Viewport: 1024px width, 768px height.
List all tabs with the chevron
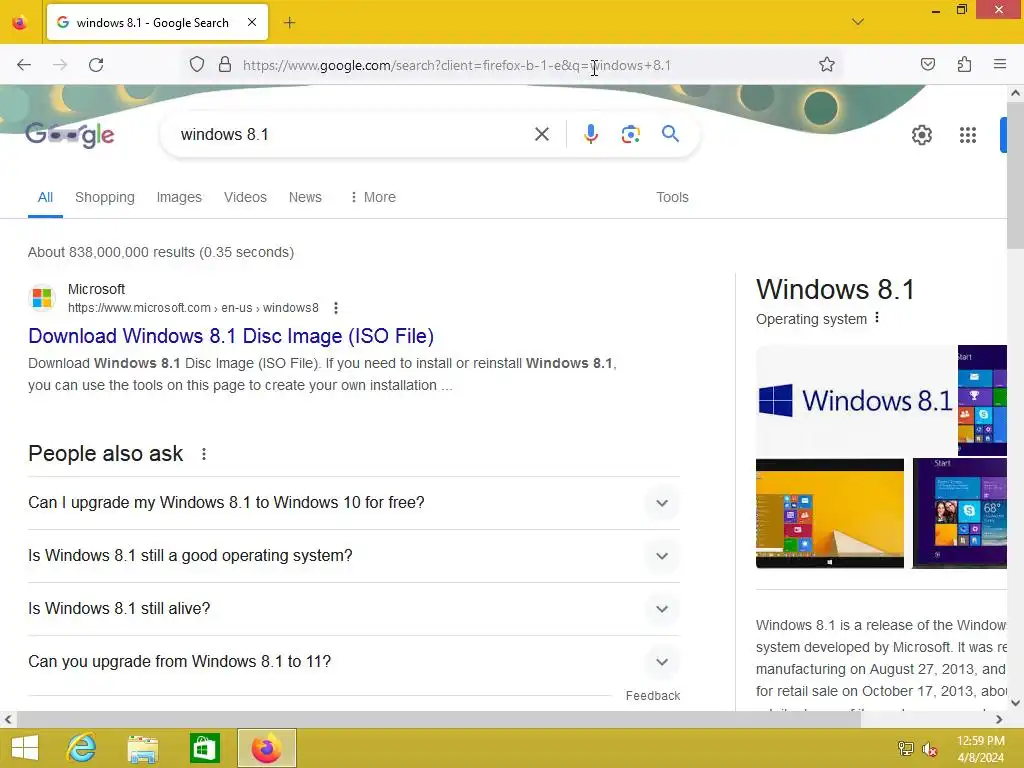pyautogui.click(x=858, y=22)
